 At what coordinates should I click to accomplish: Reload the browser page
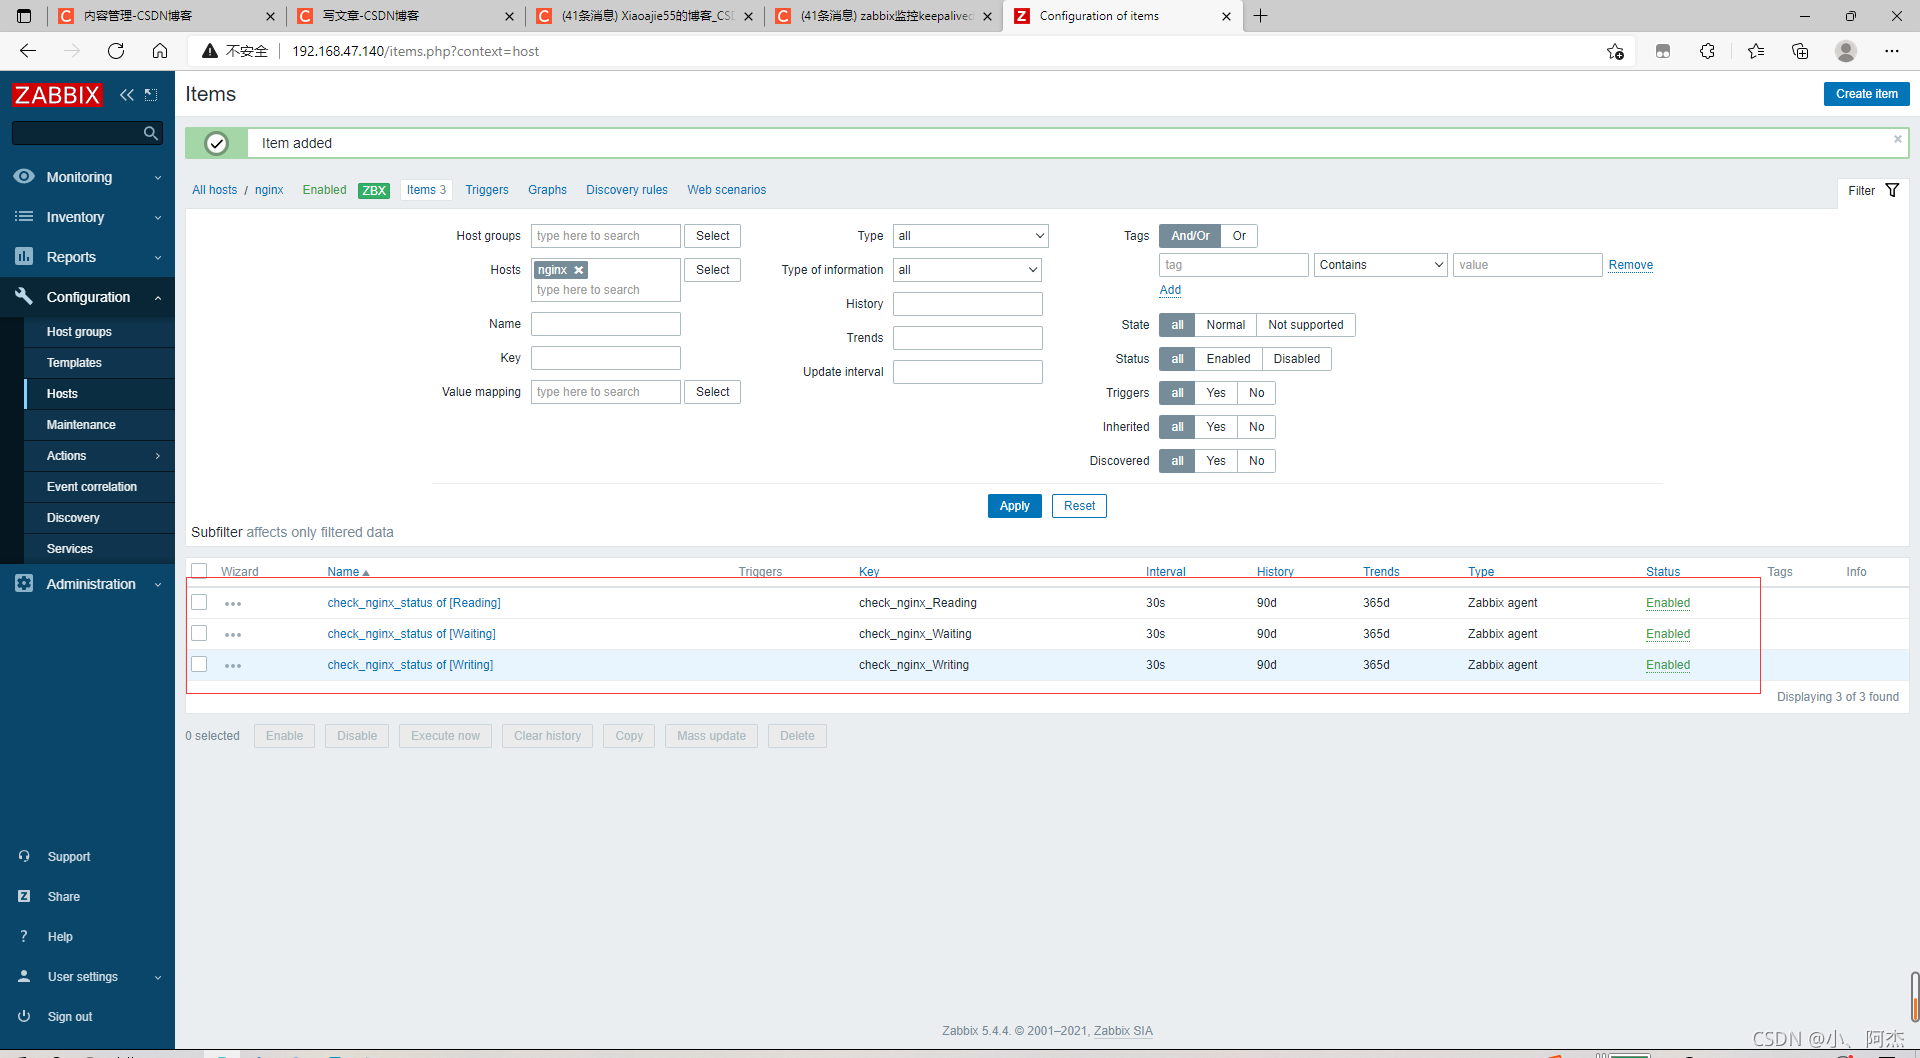[x=116, y=51]
